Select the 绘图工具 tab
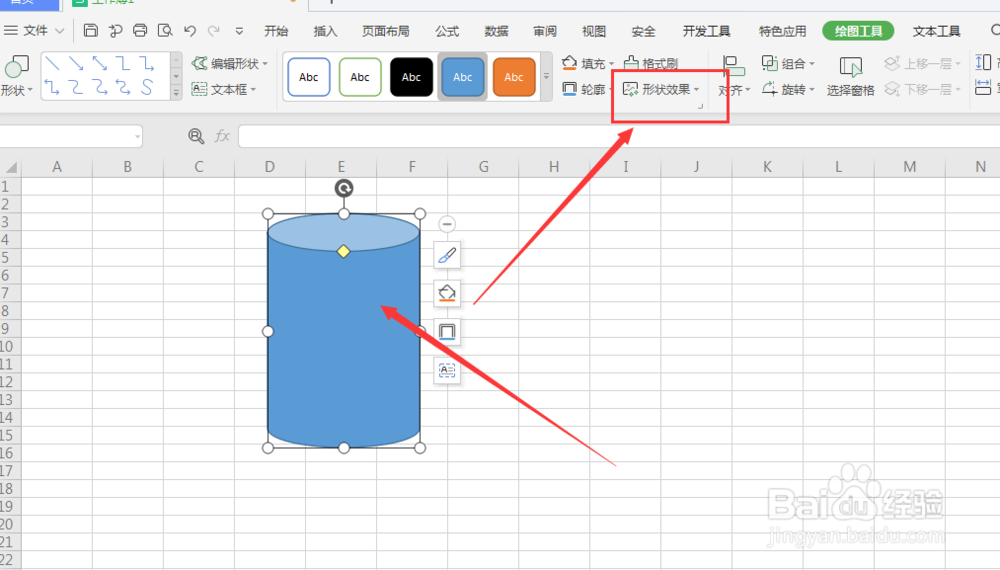Image resolution: width=1000 pixels, height=570 pixels. tap(858, 31)
